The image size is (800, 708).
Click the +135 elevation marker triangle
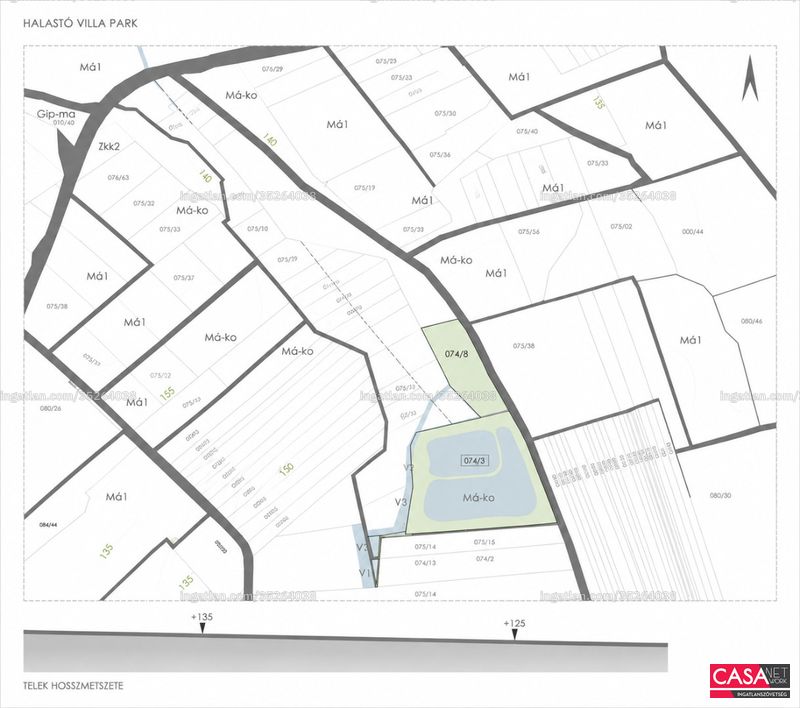click(x=202, y=628)
